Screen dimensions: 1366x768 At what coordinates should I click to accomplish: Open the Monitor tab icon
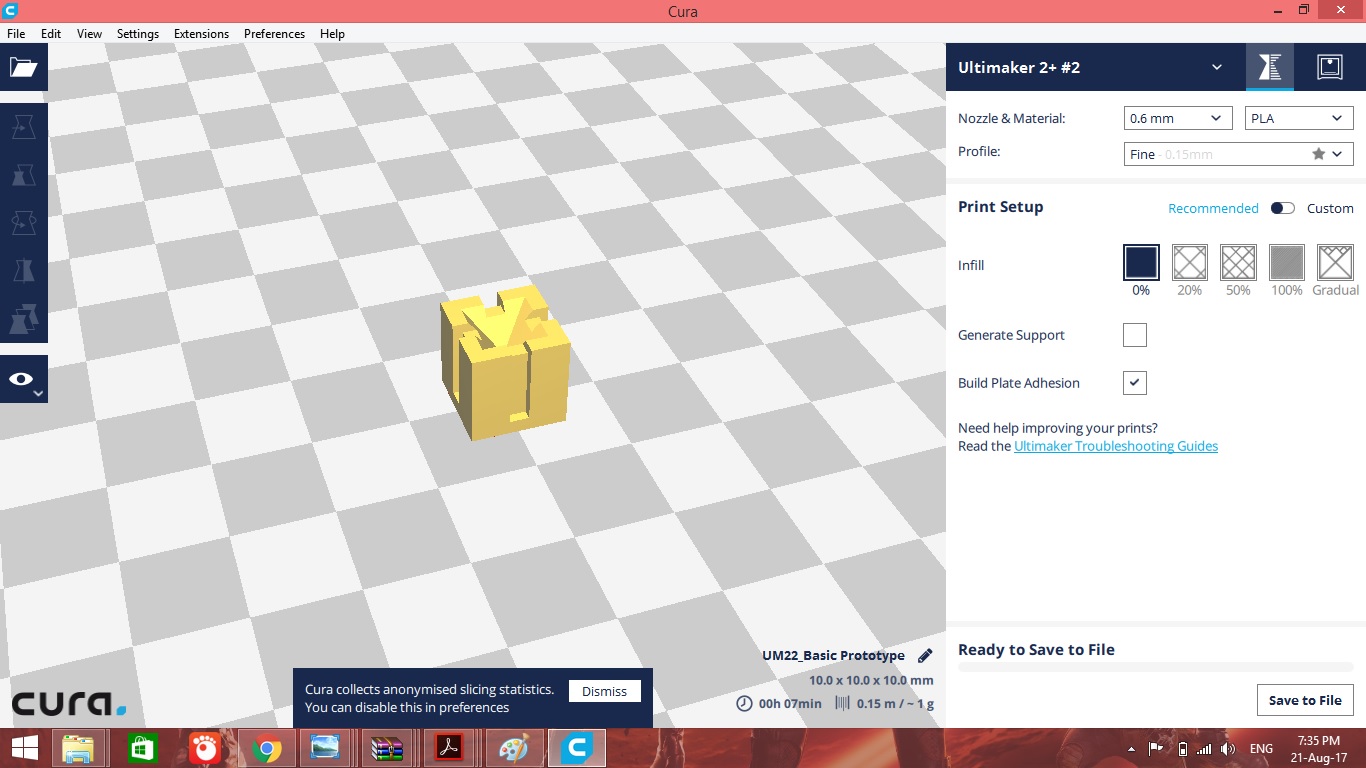click(1329, 67)
